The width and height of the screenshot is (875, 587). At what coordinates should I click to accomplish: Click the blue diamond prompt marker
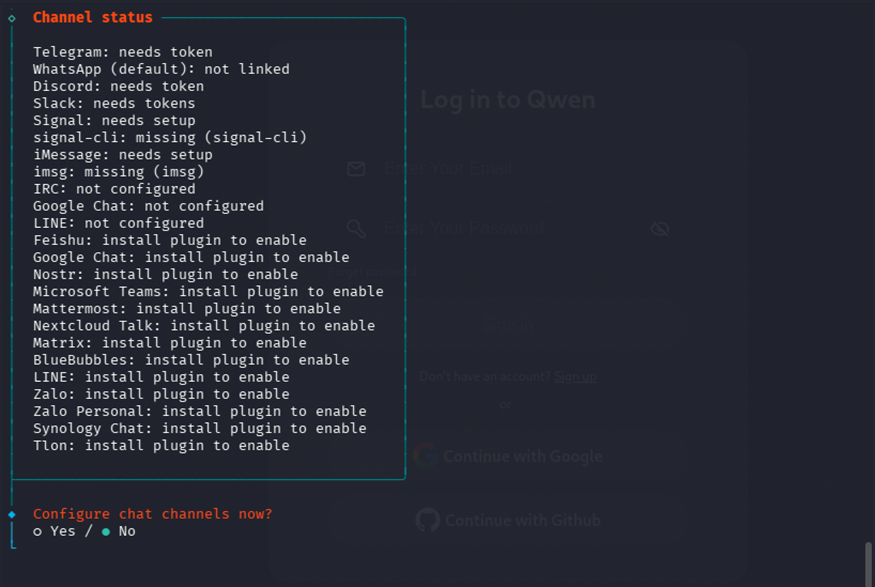(12, 514)
